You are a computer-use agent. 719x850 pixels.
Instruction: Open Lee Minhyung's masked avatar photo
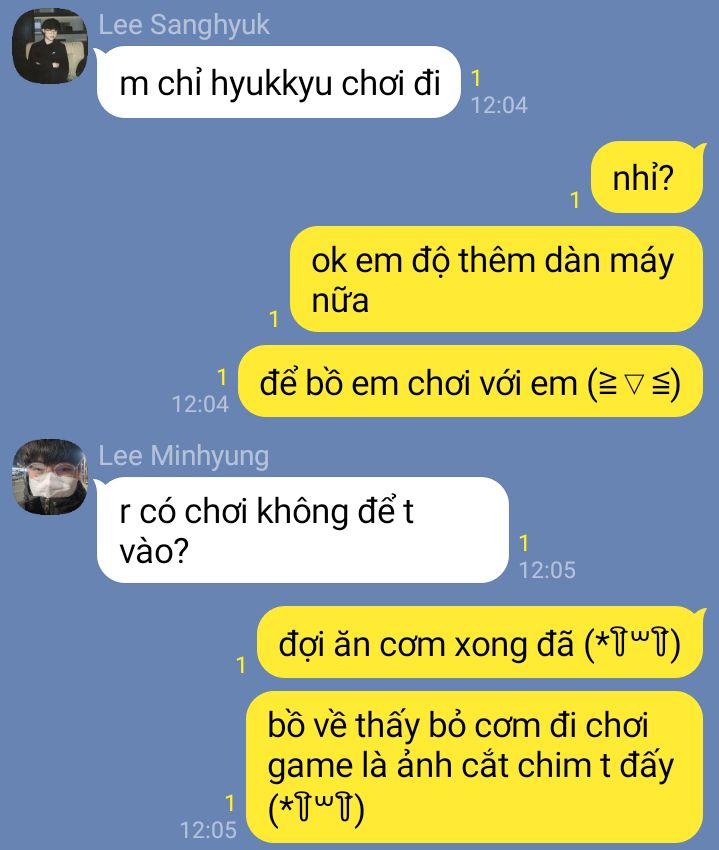(50, 477)
